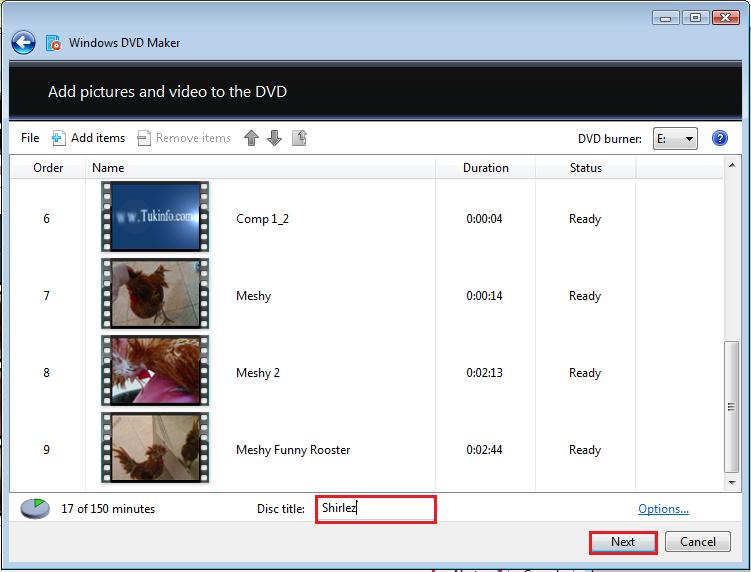Click the disc usage pie chart icon
This screenshot has width=751, height=572.
(35, 508)
